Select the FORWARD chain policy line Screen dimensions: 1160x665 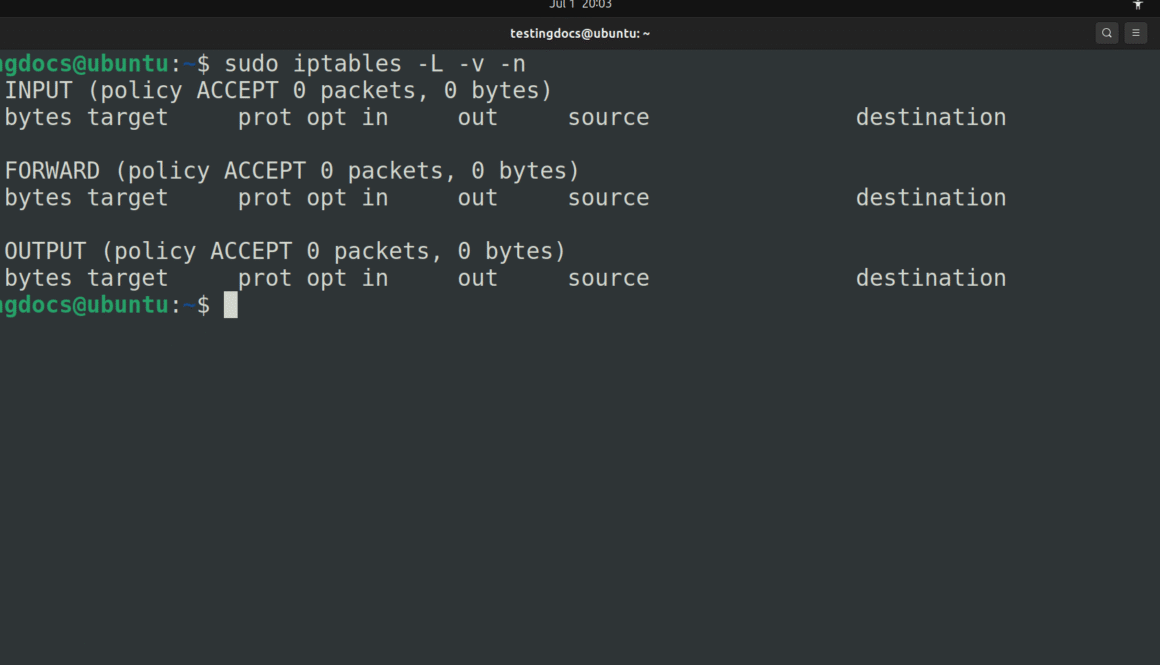click(x=292, y=171)
